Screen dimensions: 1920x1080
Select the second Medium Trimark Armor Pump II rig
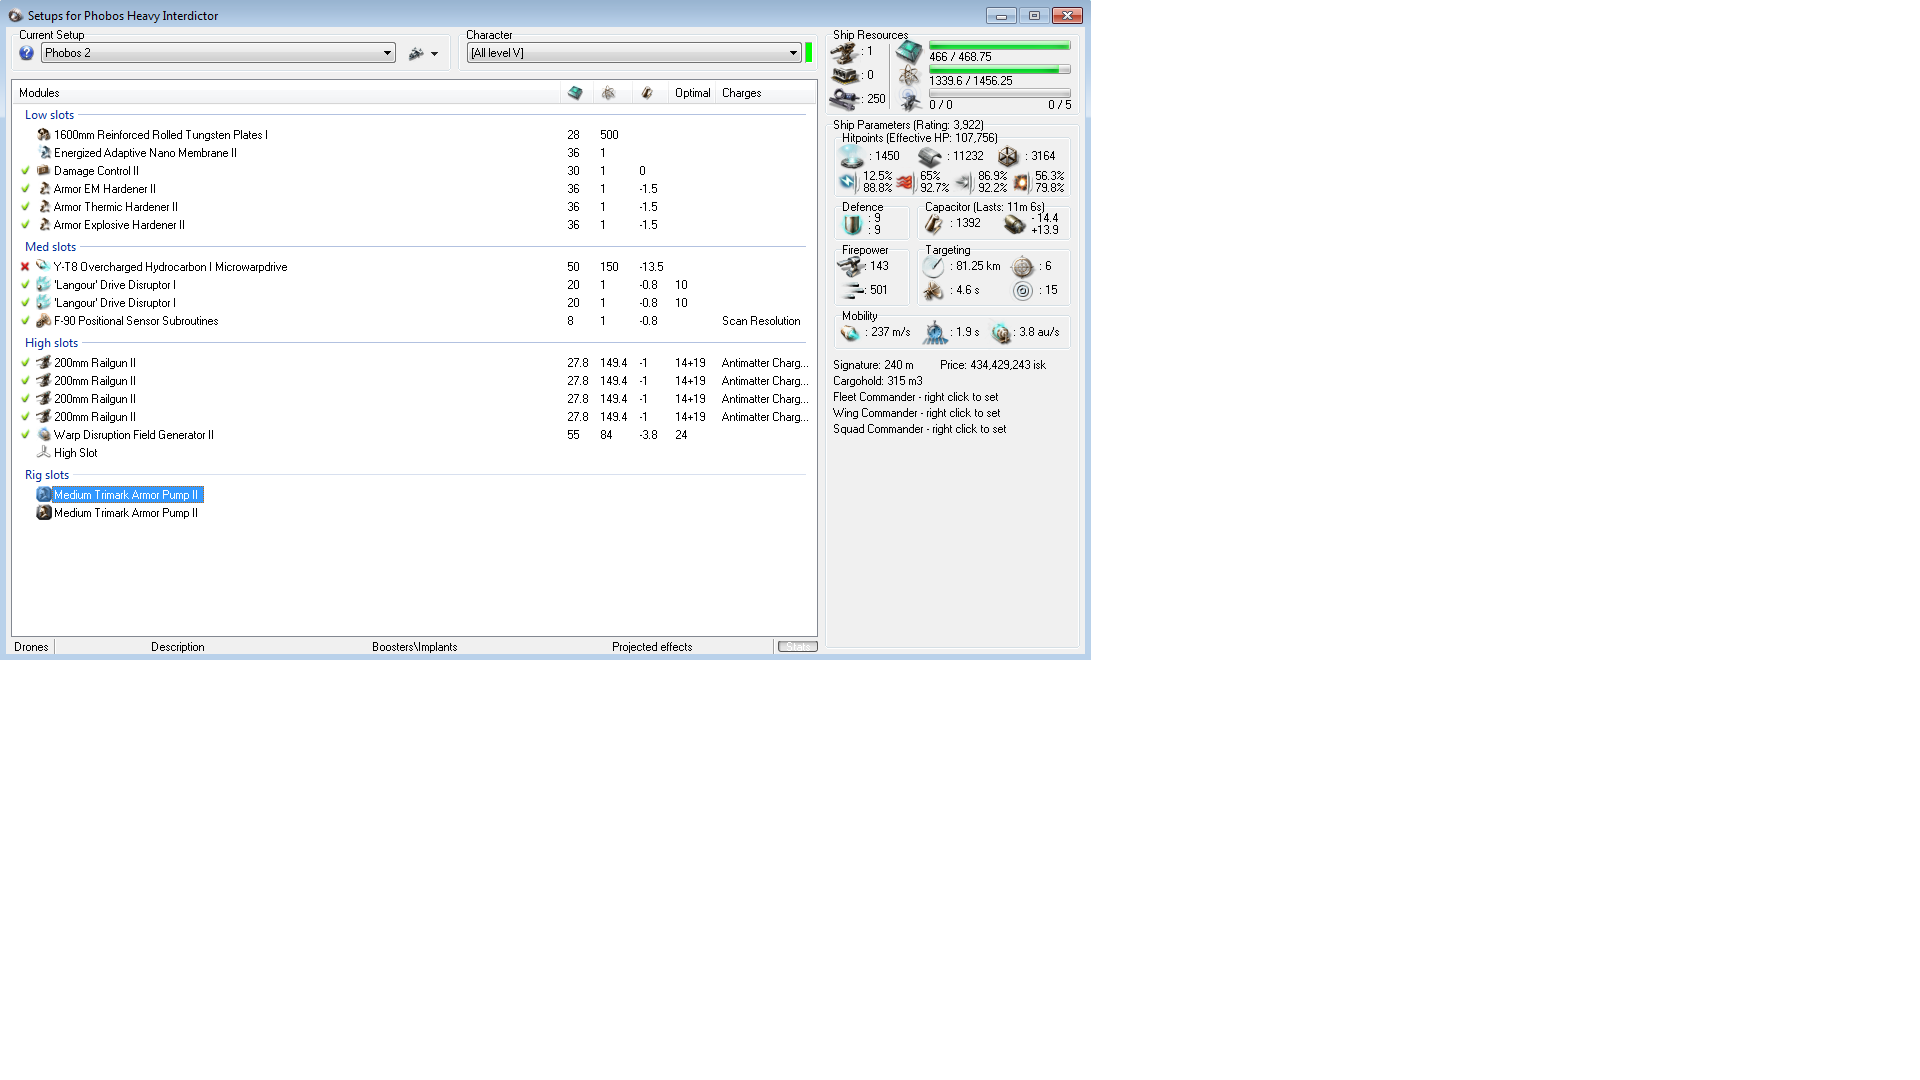(126, 513)
